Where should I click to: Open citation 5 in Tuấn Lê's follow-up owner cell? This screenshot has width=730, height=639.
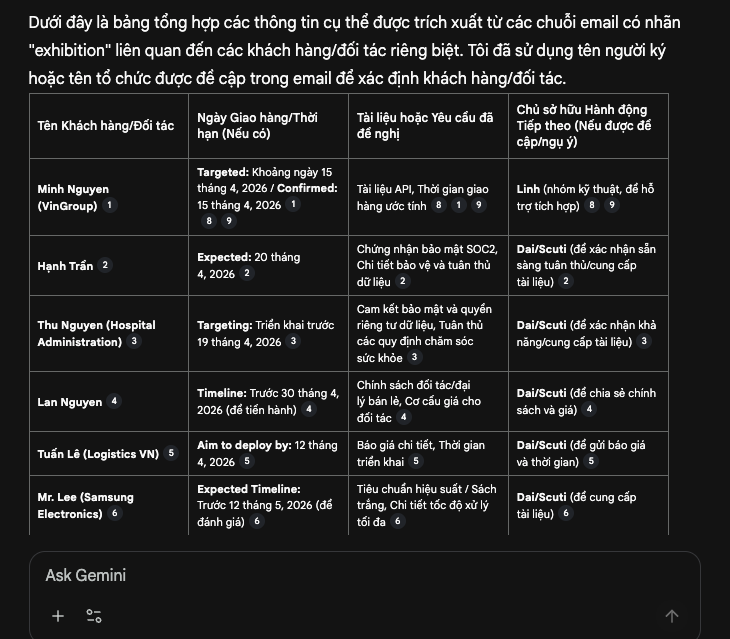(591, 461)
